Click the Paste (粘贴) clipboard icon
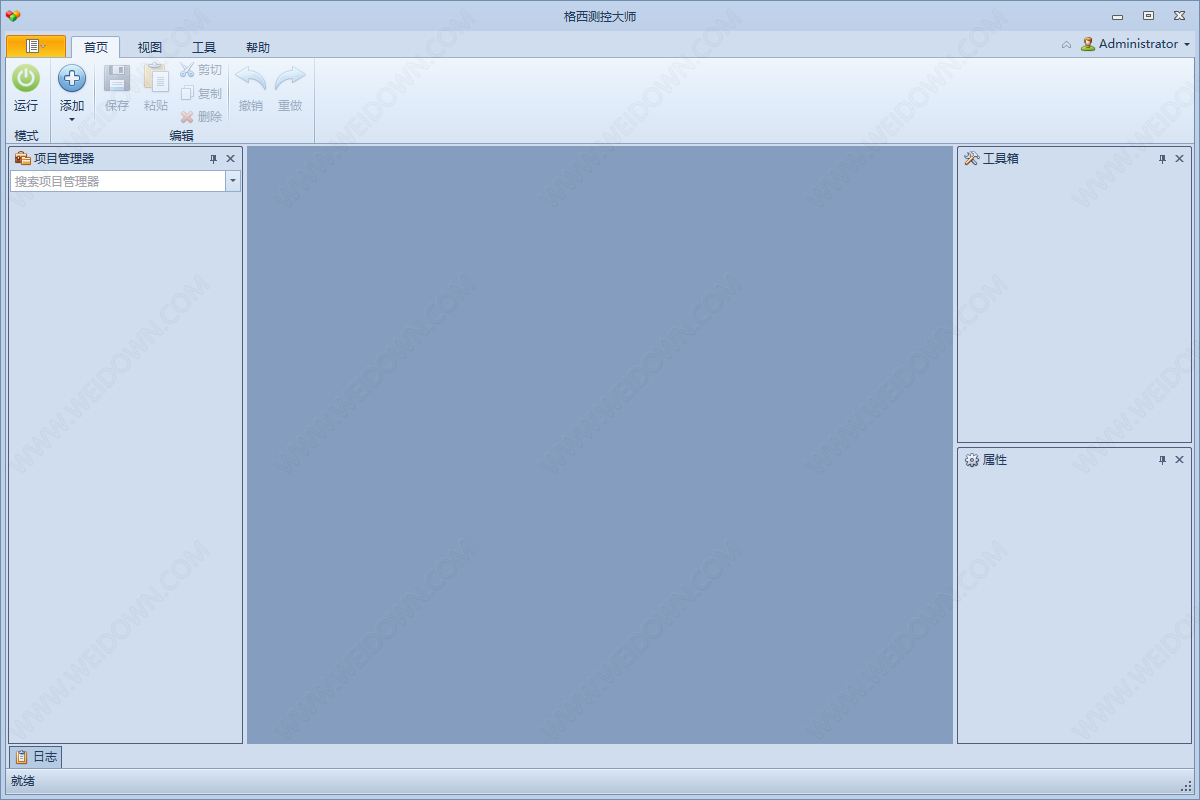 [156, 78]
